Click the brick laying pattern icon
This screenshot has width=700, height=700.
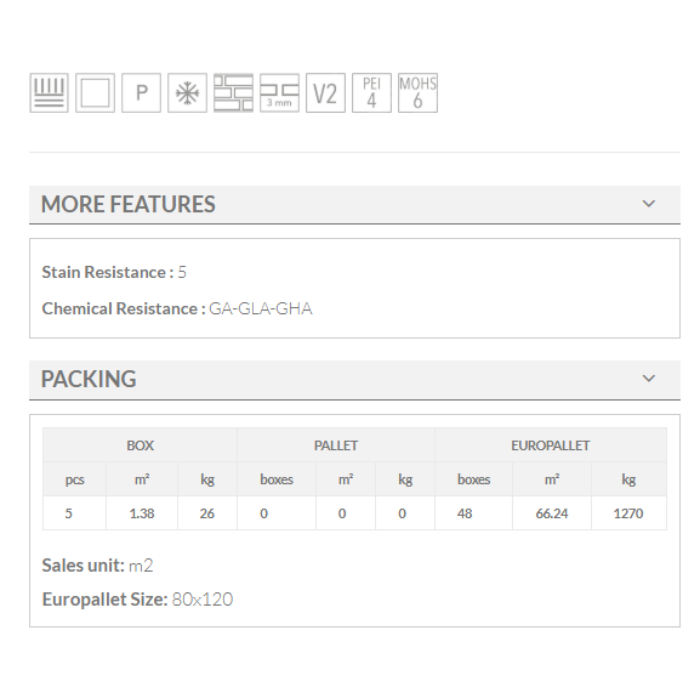235,94
